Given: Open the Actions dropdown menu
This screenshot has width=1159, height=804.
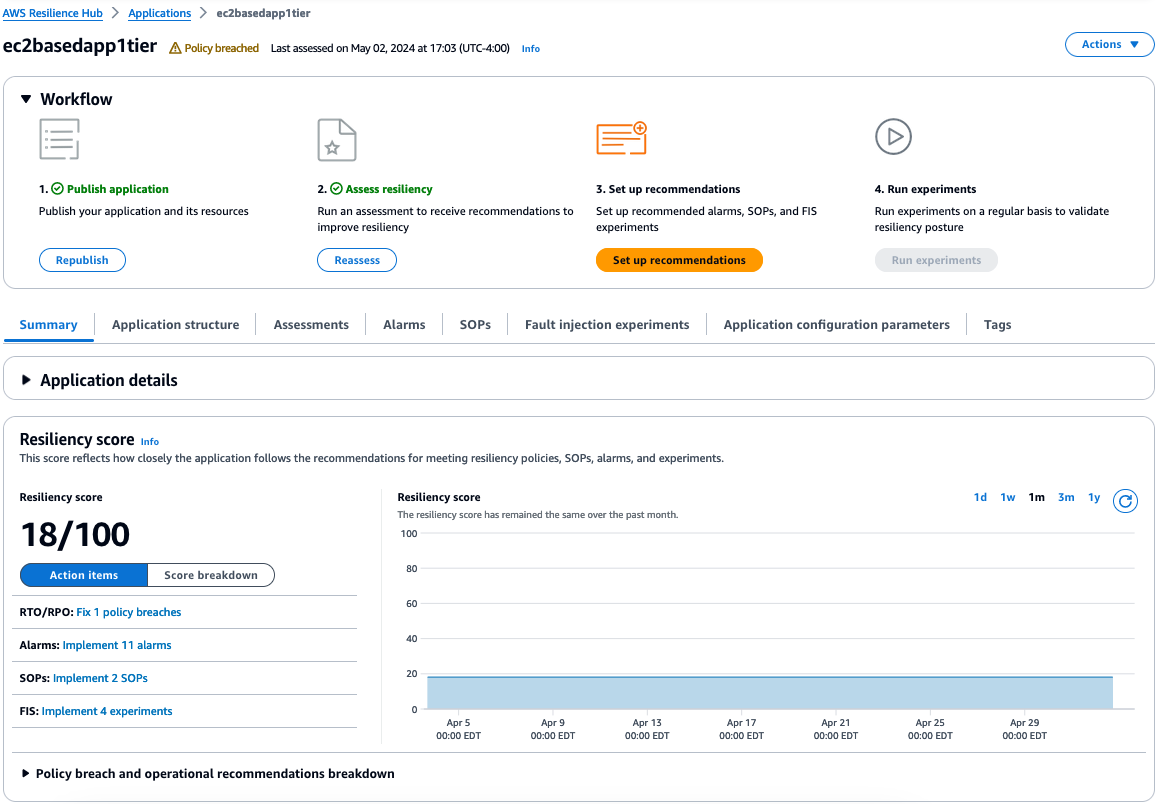Looking at the screenshot, I should pos(1109,44).
